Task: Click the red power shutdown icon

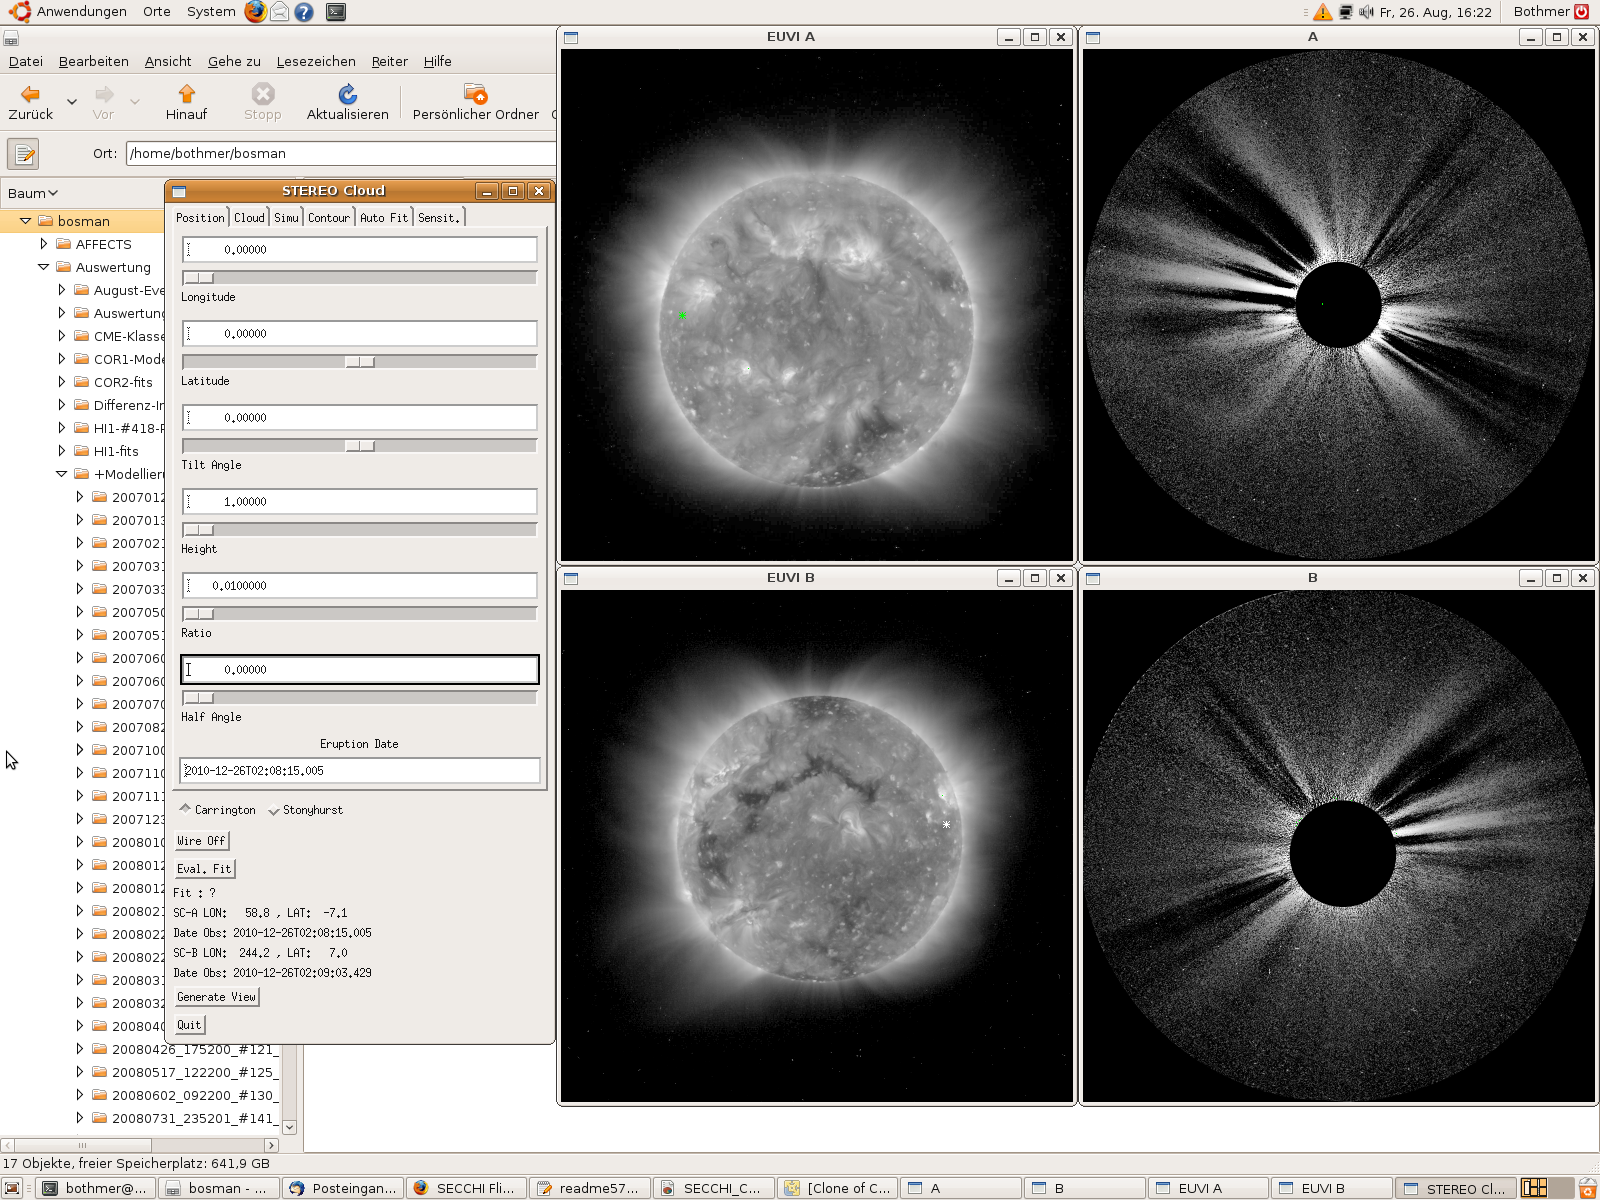Action: pos(1582,12)
